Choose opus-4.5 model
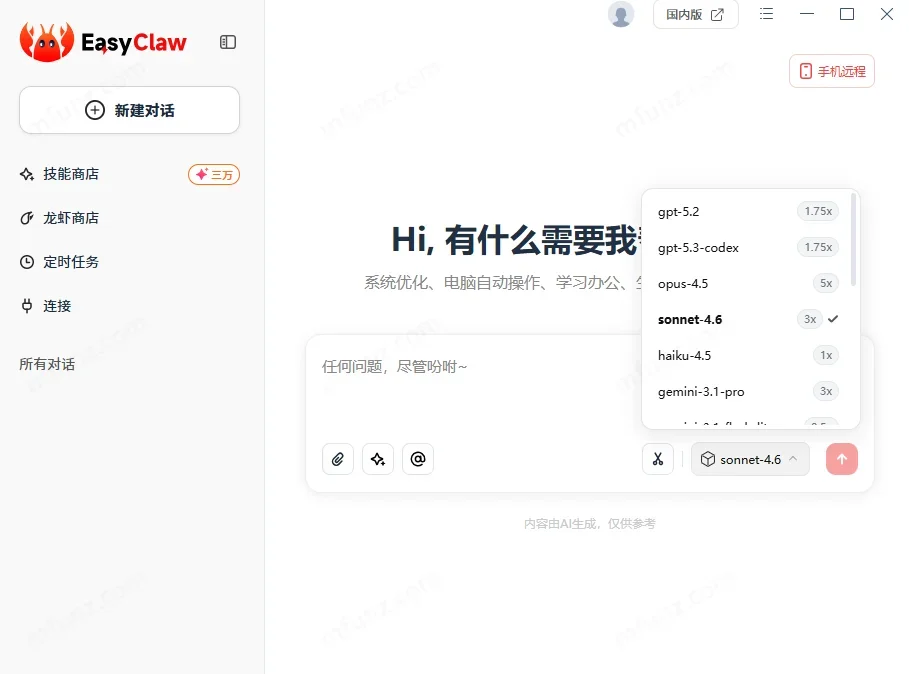This screenshot has height=674, width=909. point(748,283)
